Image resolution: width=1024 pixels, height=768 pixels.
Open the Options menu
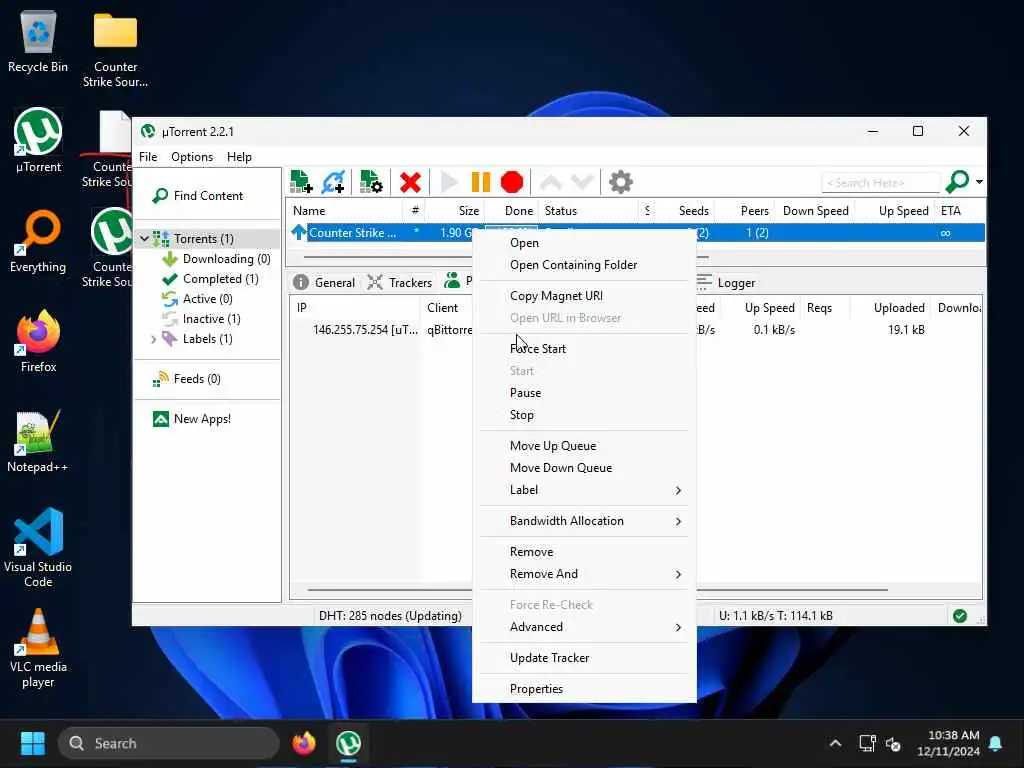click(192, 157)
